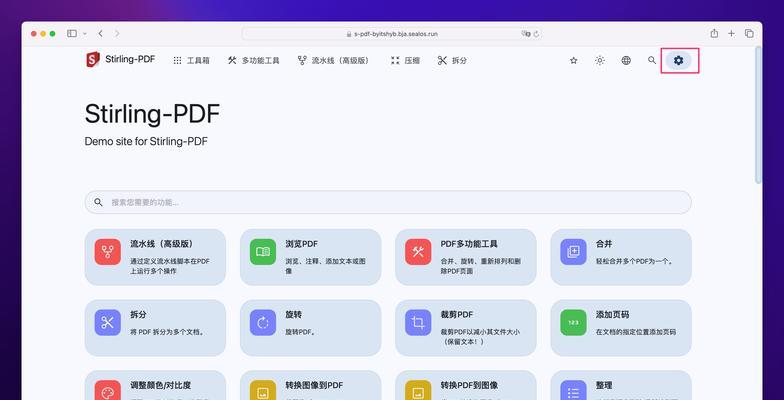This screenshot has height=400, width=784.
Task: Click the 旋转 card rotate icon
Action: 263,322
